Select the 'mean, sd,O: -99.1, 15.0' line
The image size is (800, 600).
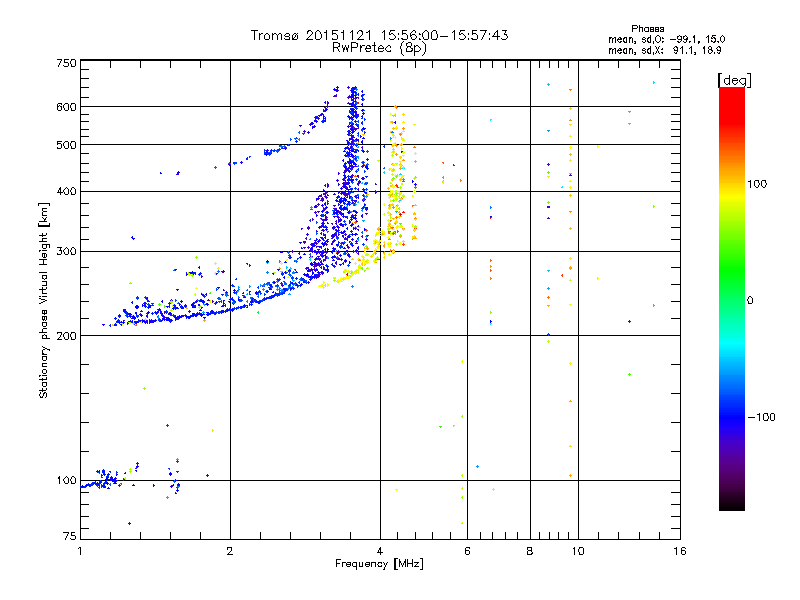[x=666, y=39]
